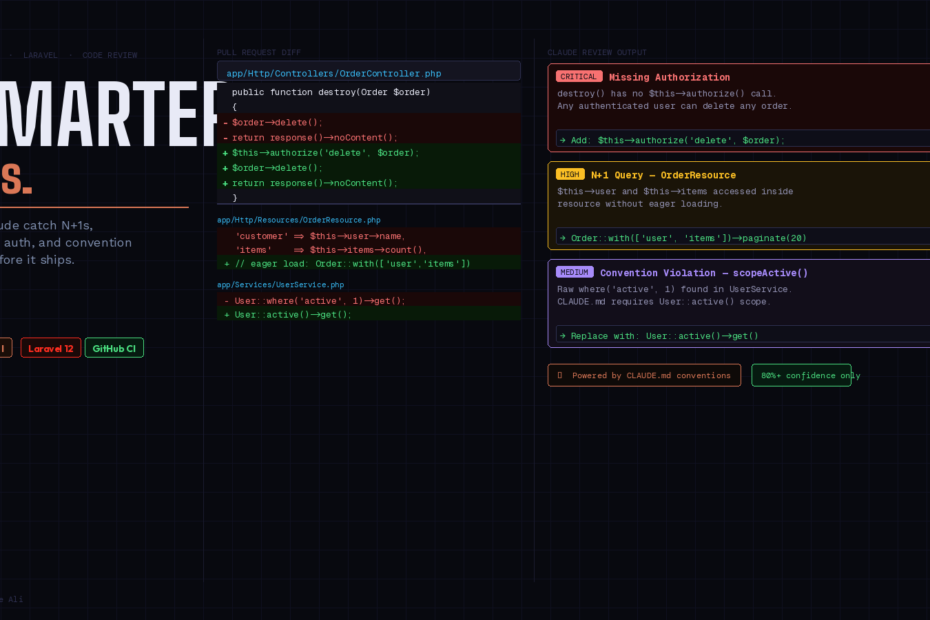Click the arrow before Add: $this->authorize suggestion
The image size is (930, 620).
tap(562, 140)
